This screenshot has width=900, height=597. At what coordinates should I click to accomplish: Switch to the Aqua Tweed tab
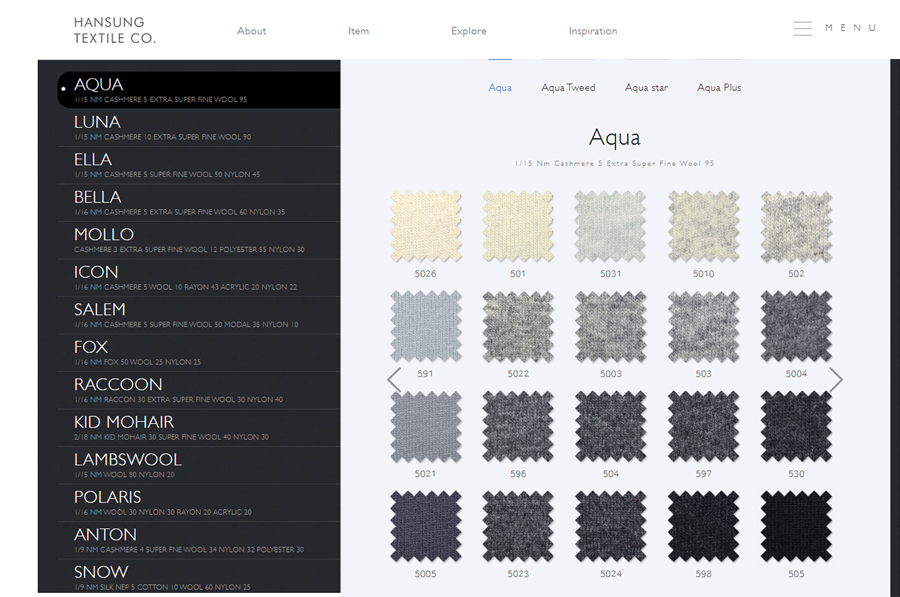[568, 88]
